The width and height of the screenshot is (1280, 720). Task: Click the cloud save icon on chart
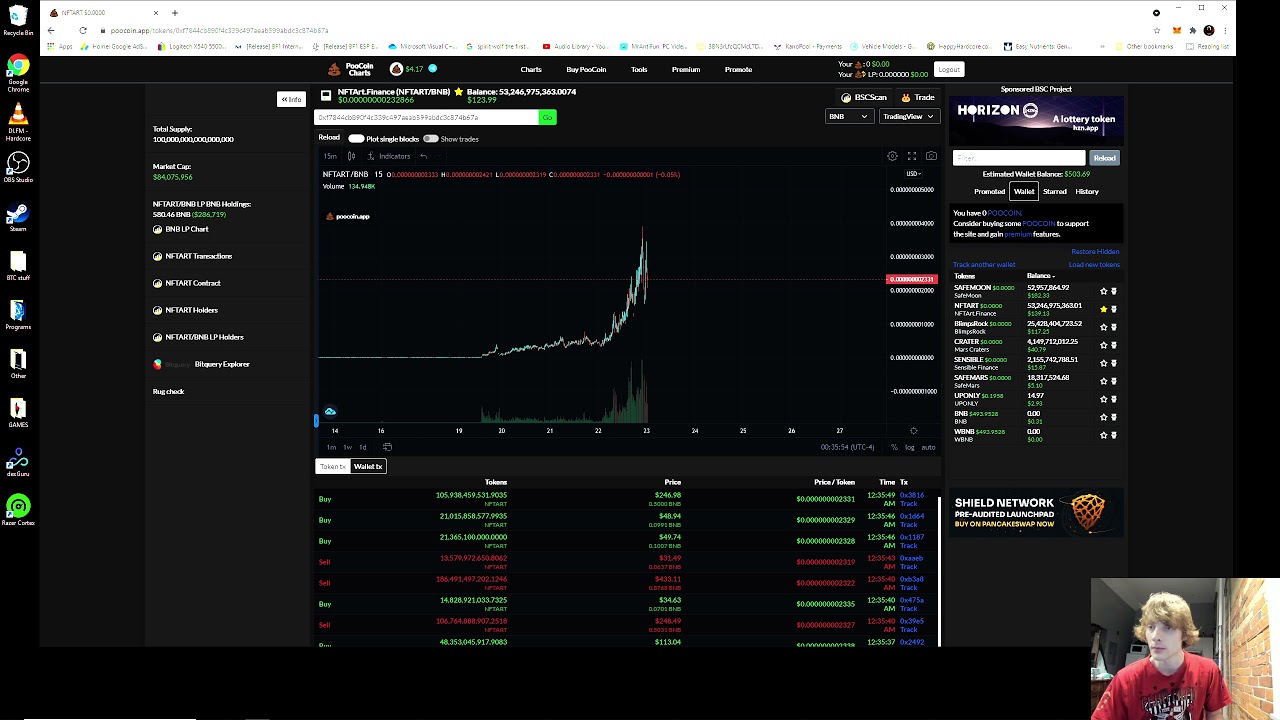[x=330, y=411]
